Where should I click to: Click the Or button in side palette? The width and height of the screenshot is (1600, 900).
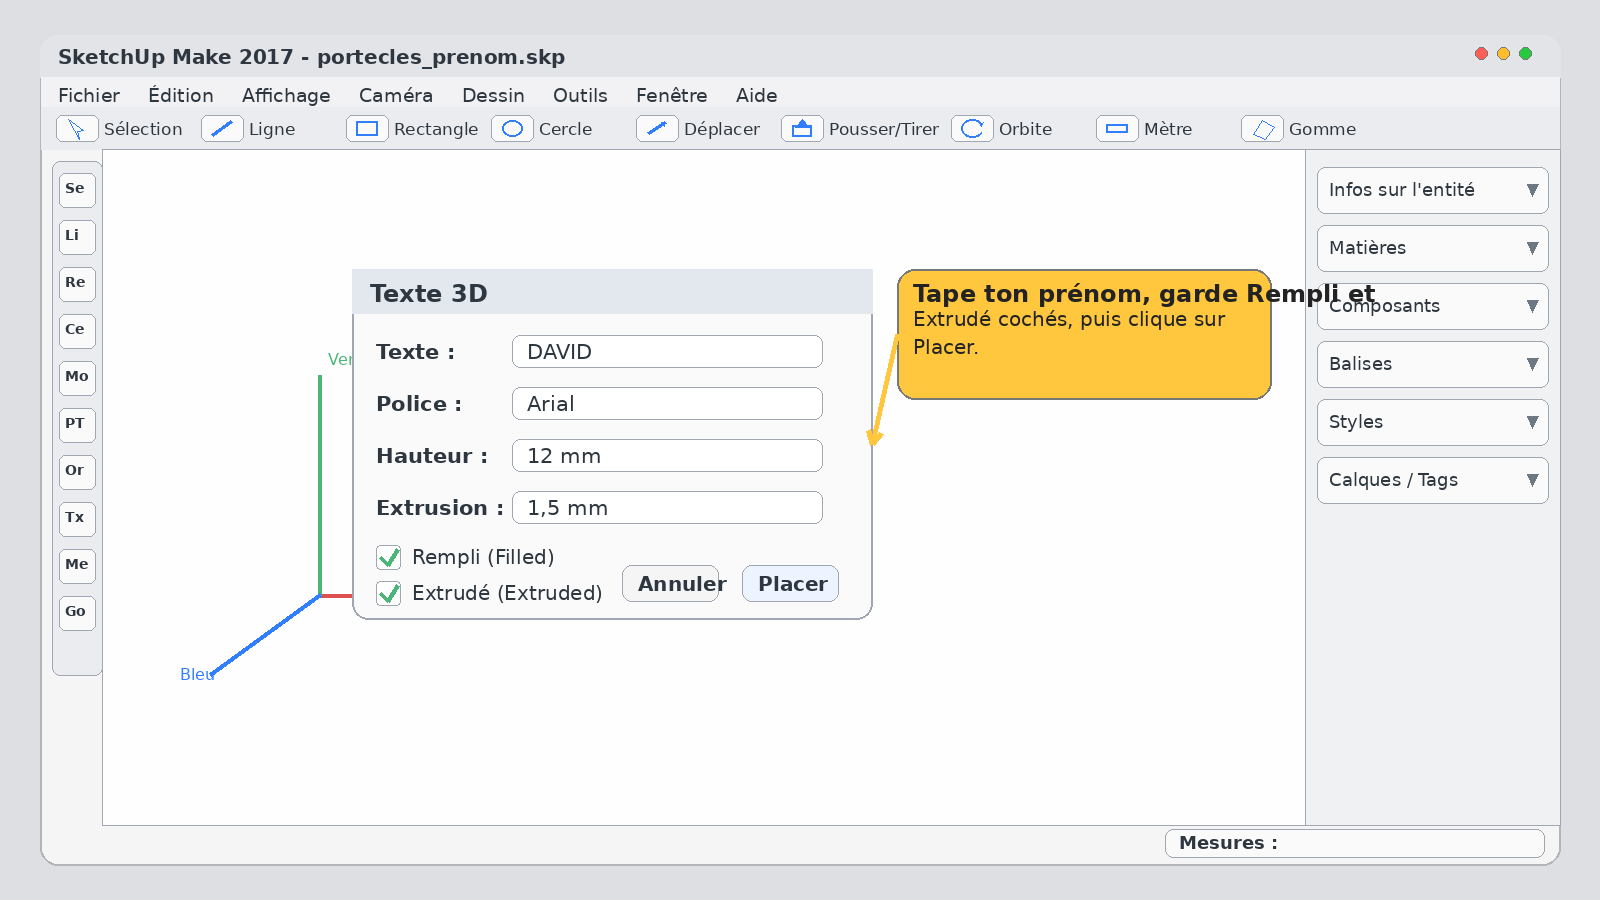click(77, 472)
